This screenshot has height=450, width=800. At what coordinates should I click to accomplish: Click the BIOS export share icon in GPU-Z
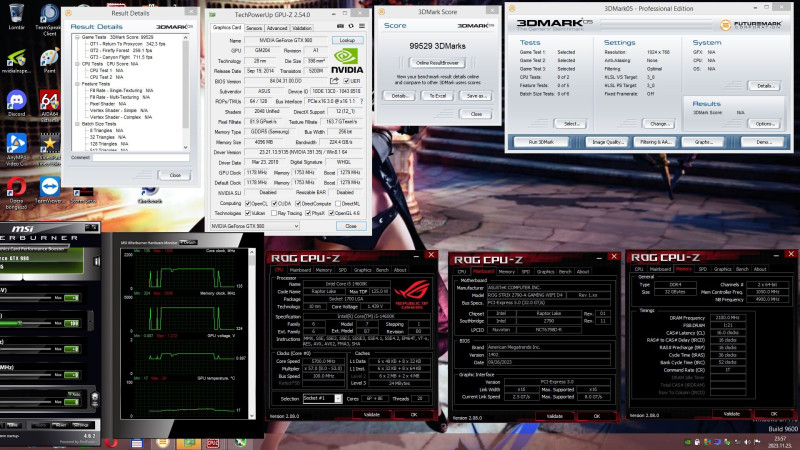pos(334,81)
